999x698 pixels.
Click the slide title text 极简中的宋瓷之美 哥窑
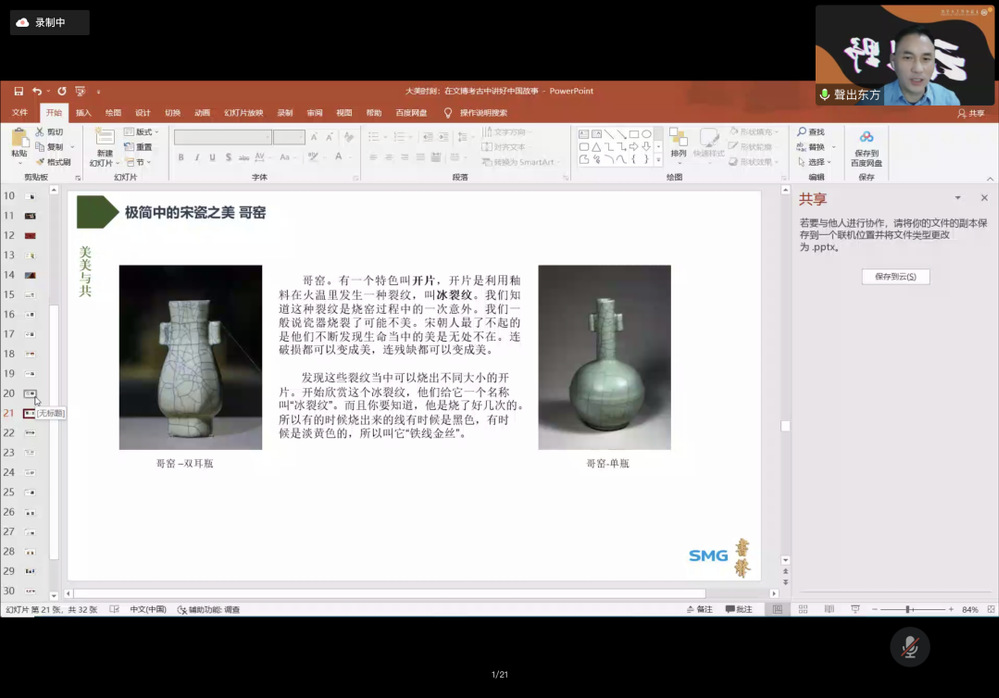pos(195,213)
